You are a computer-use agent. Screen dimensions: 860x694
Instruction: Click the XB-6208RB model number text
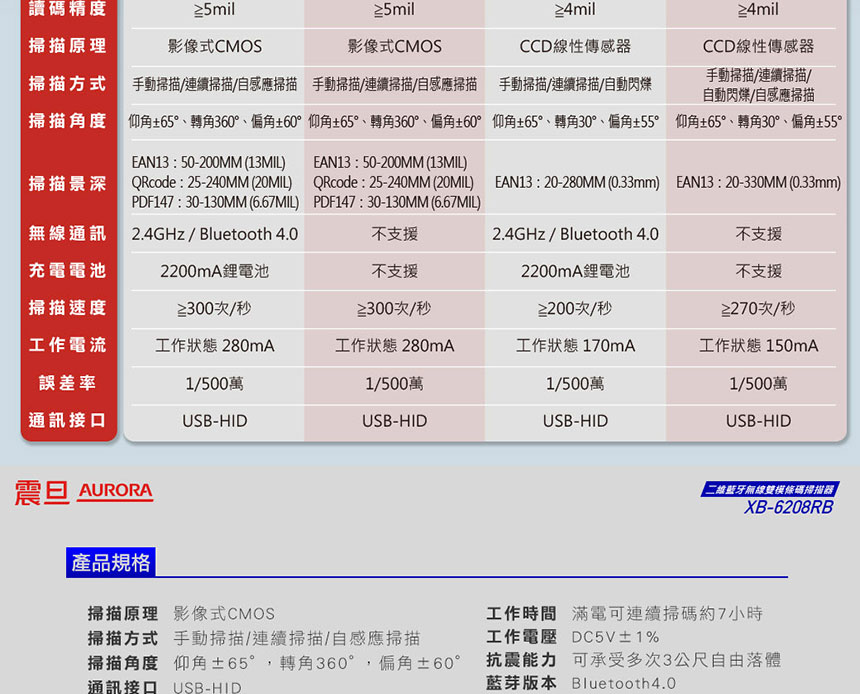tap(788, 508)
